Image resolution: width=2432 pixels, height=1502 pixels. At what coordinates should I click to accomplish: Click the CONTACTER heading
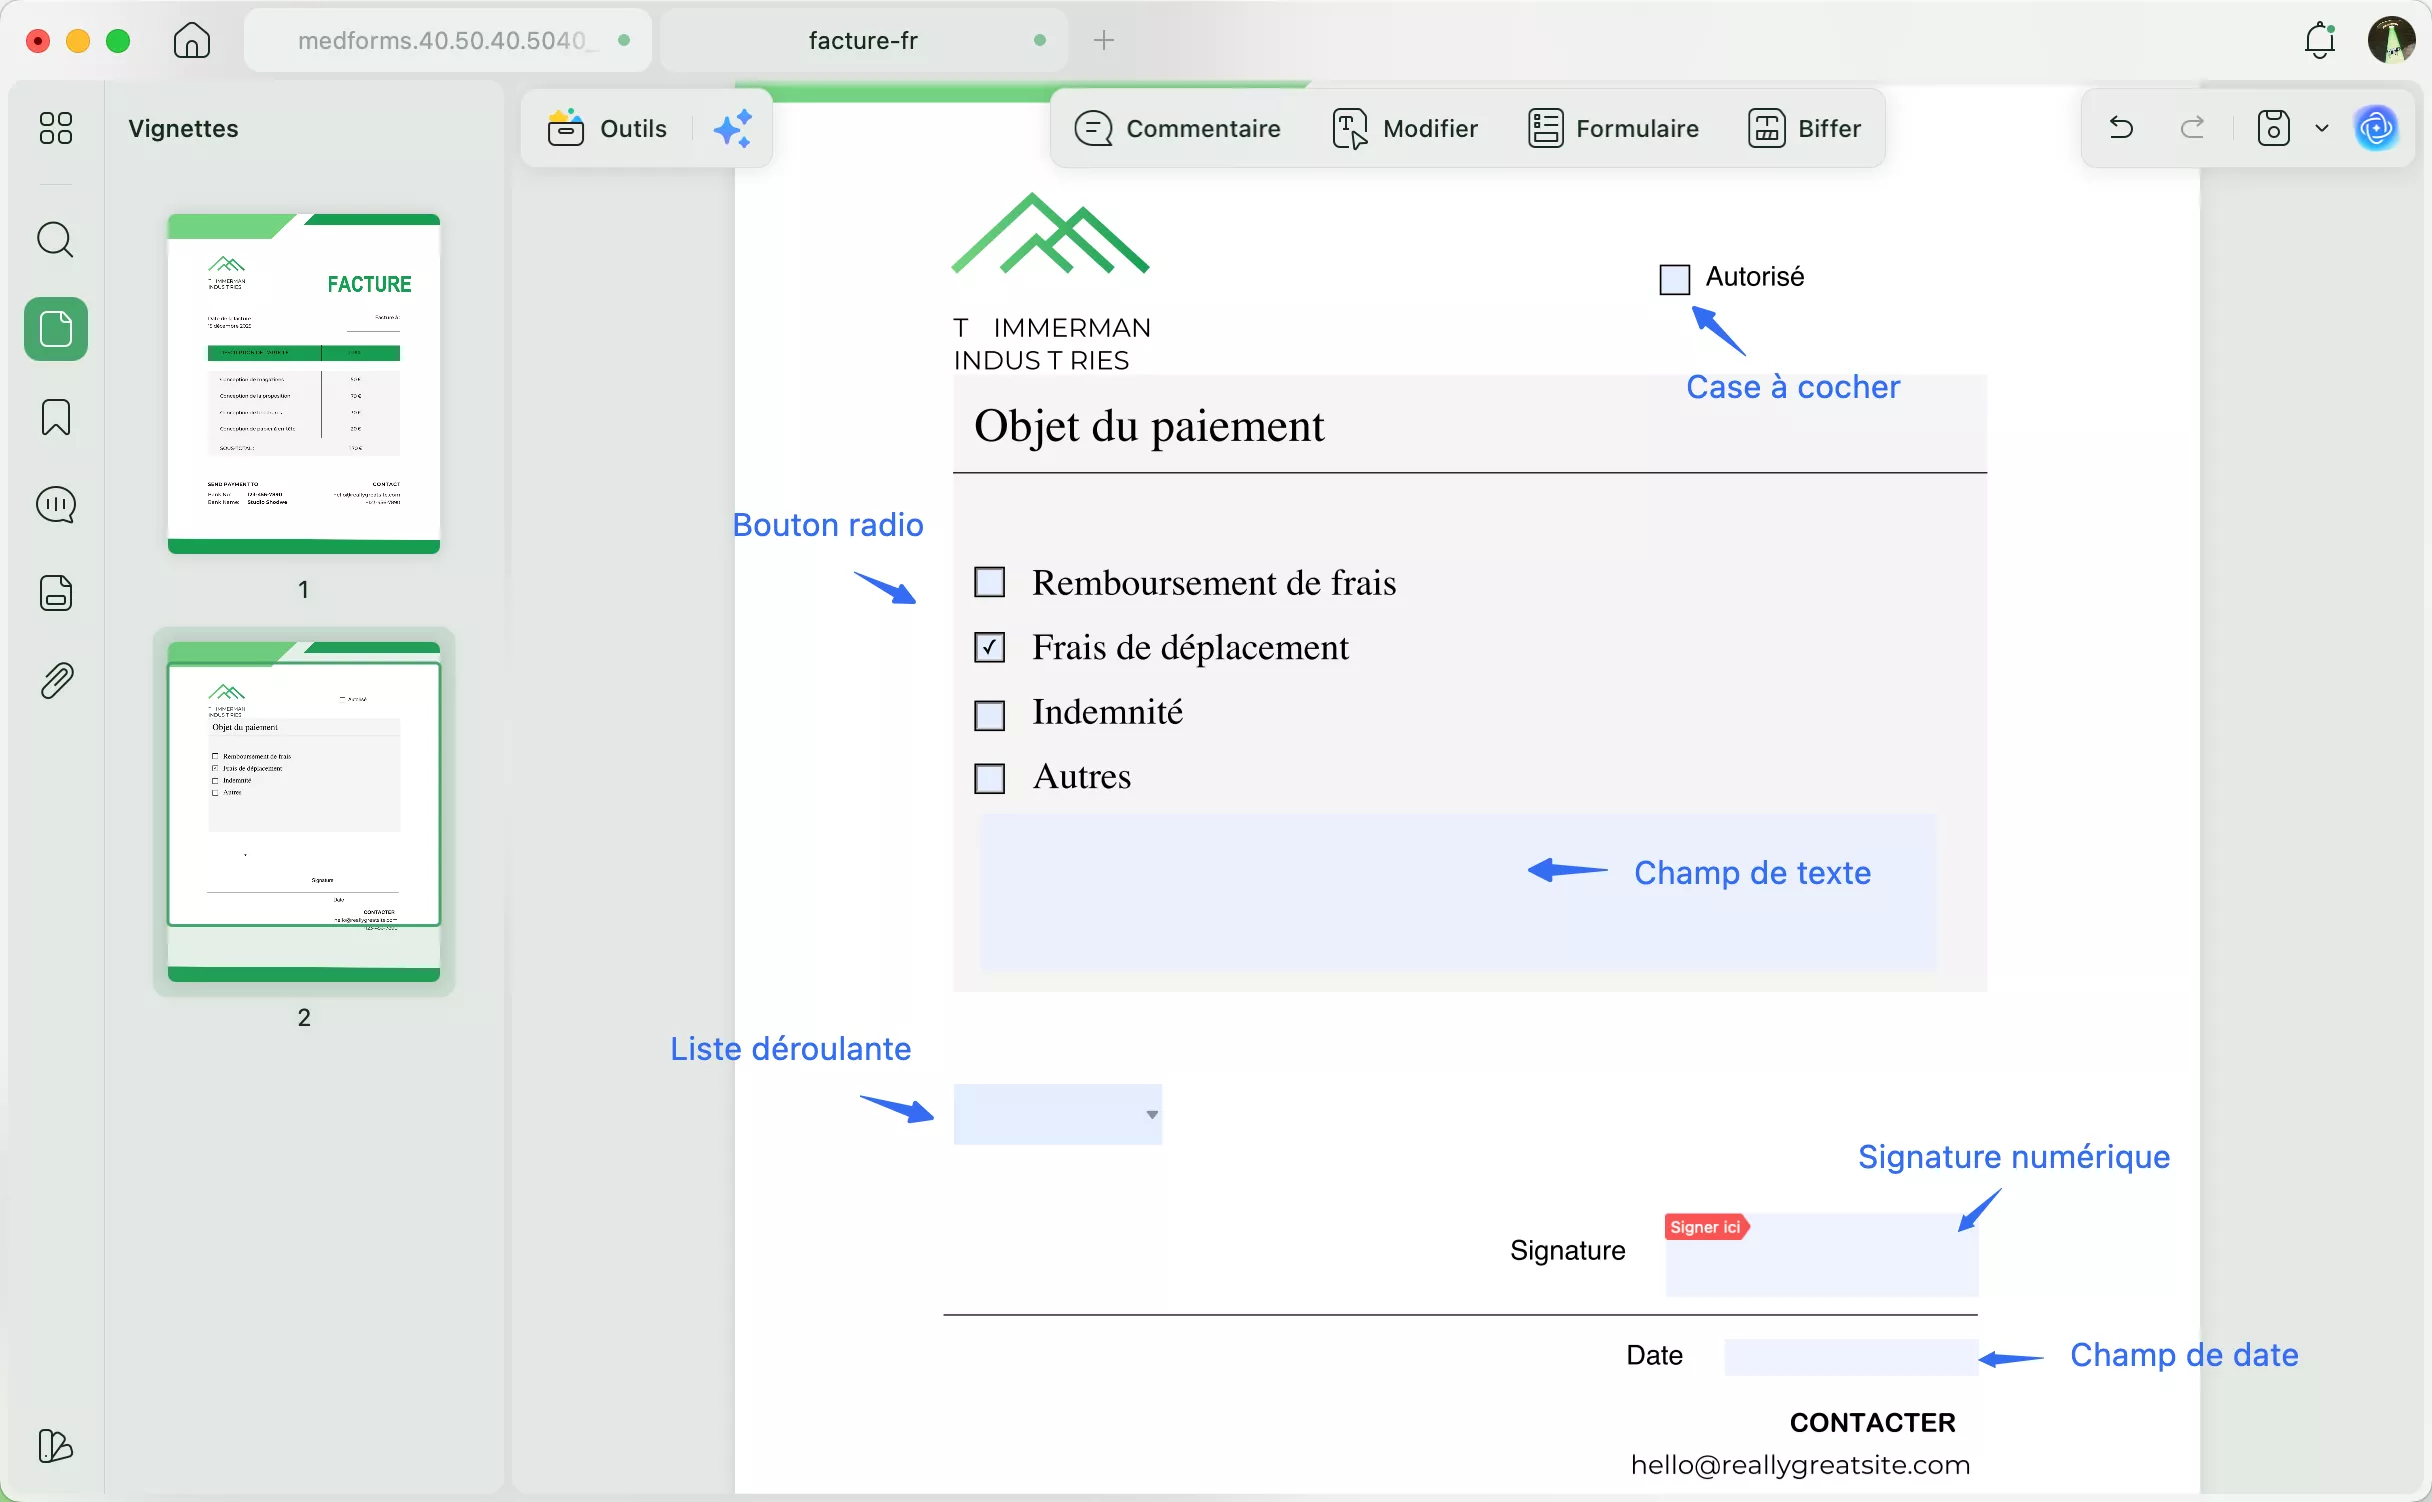1872,1422
